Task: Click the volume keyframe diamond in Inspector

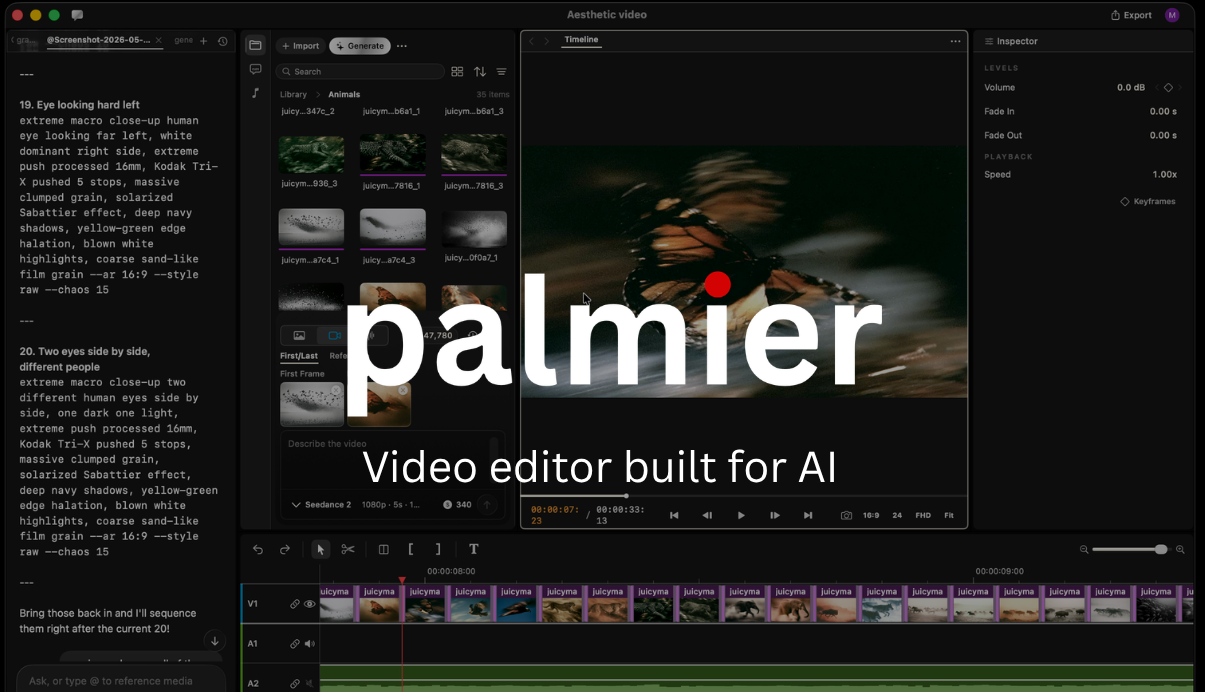Action: pos(1168,88)
